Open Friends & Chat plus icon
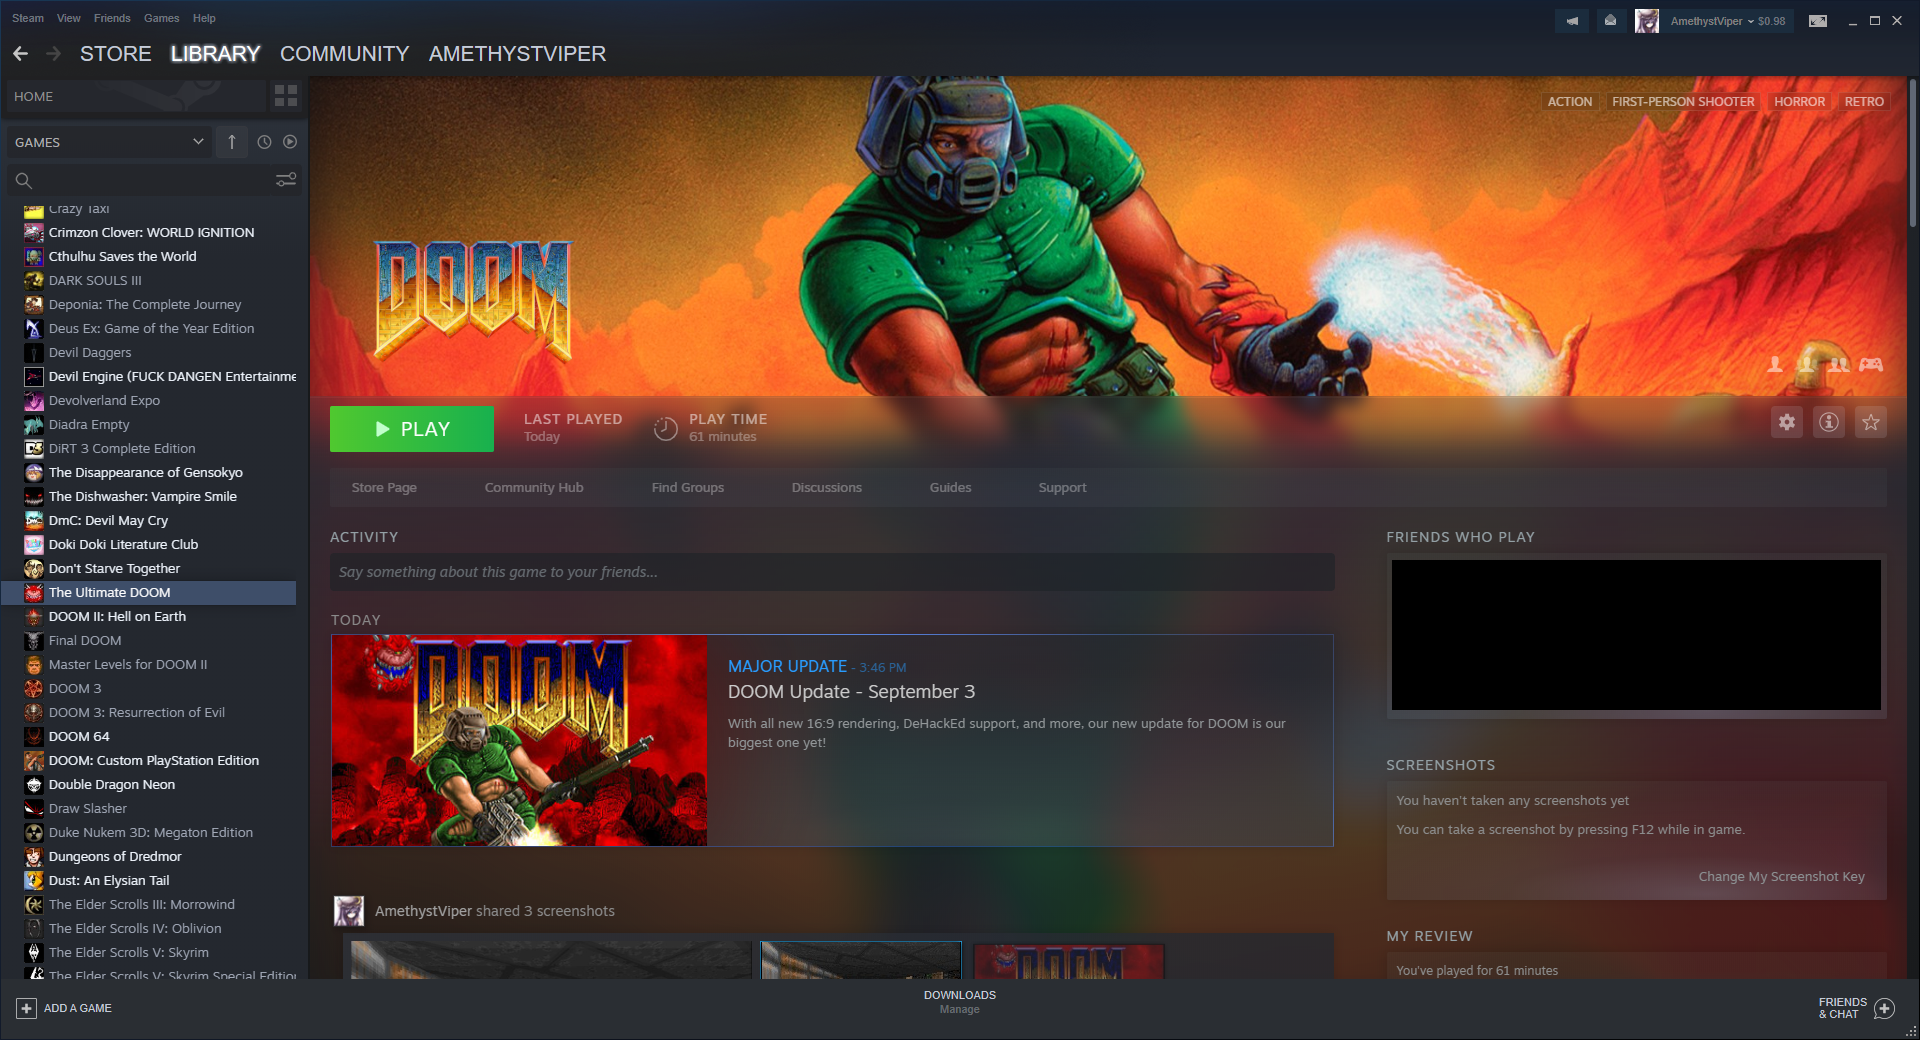Image resolution: width=1920 pixels, height=1040 pixels. [x=1884, y=1008]
